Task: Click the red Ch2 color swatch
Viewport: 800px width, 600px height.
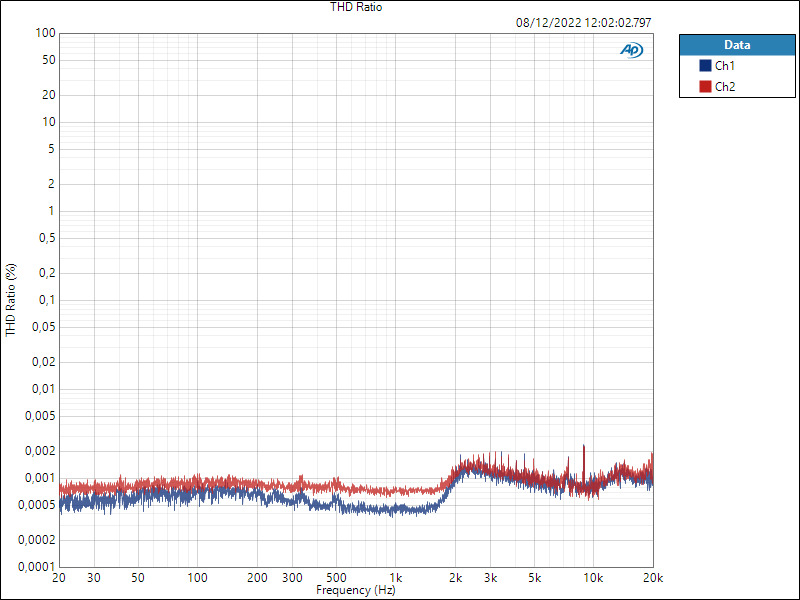Action: point(705,87)
